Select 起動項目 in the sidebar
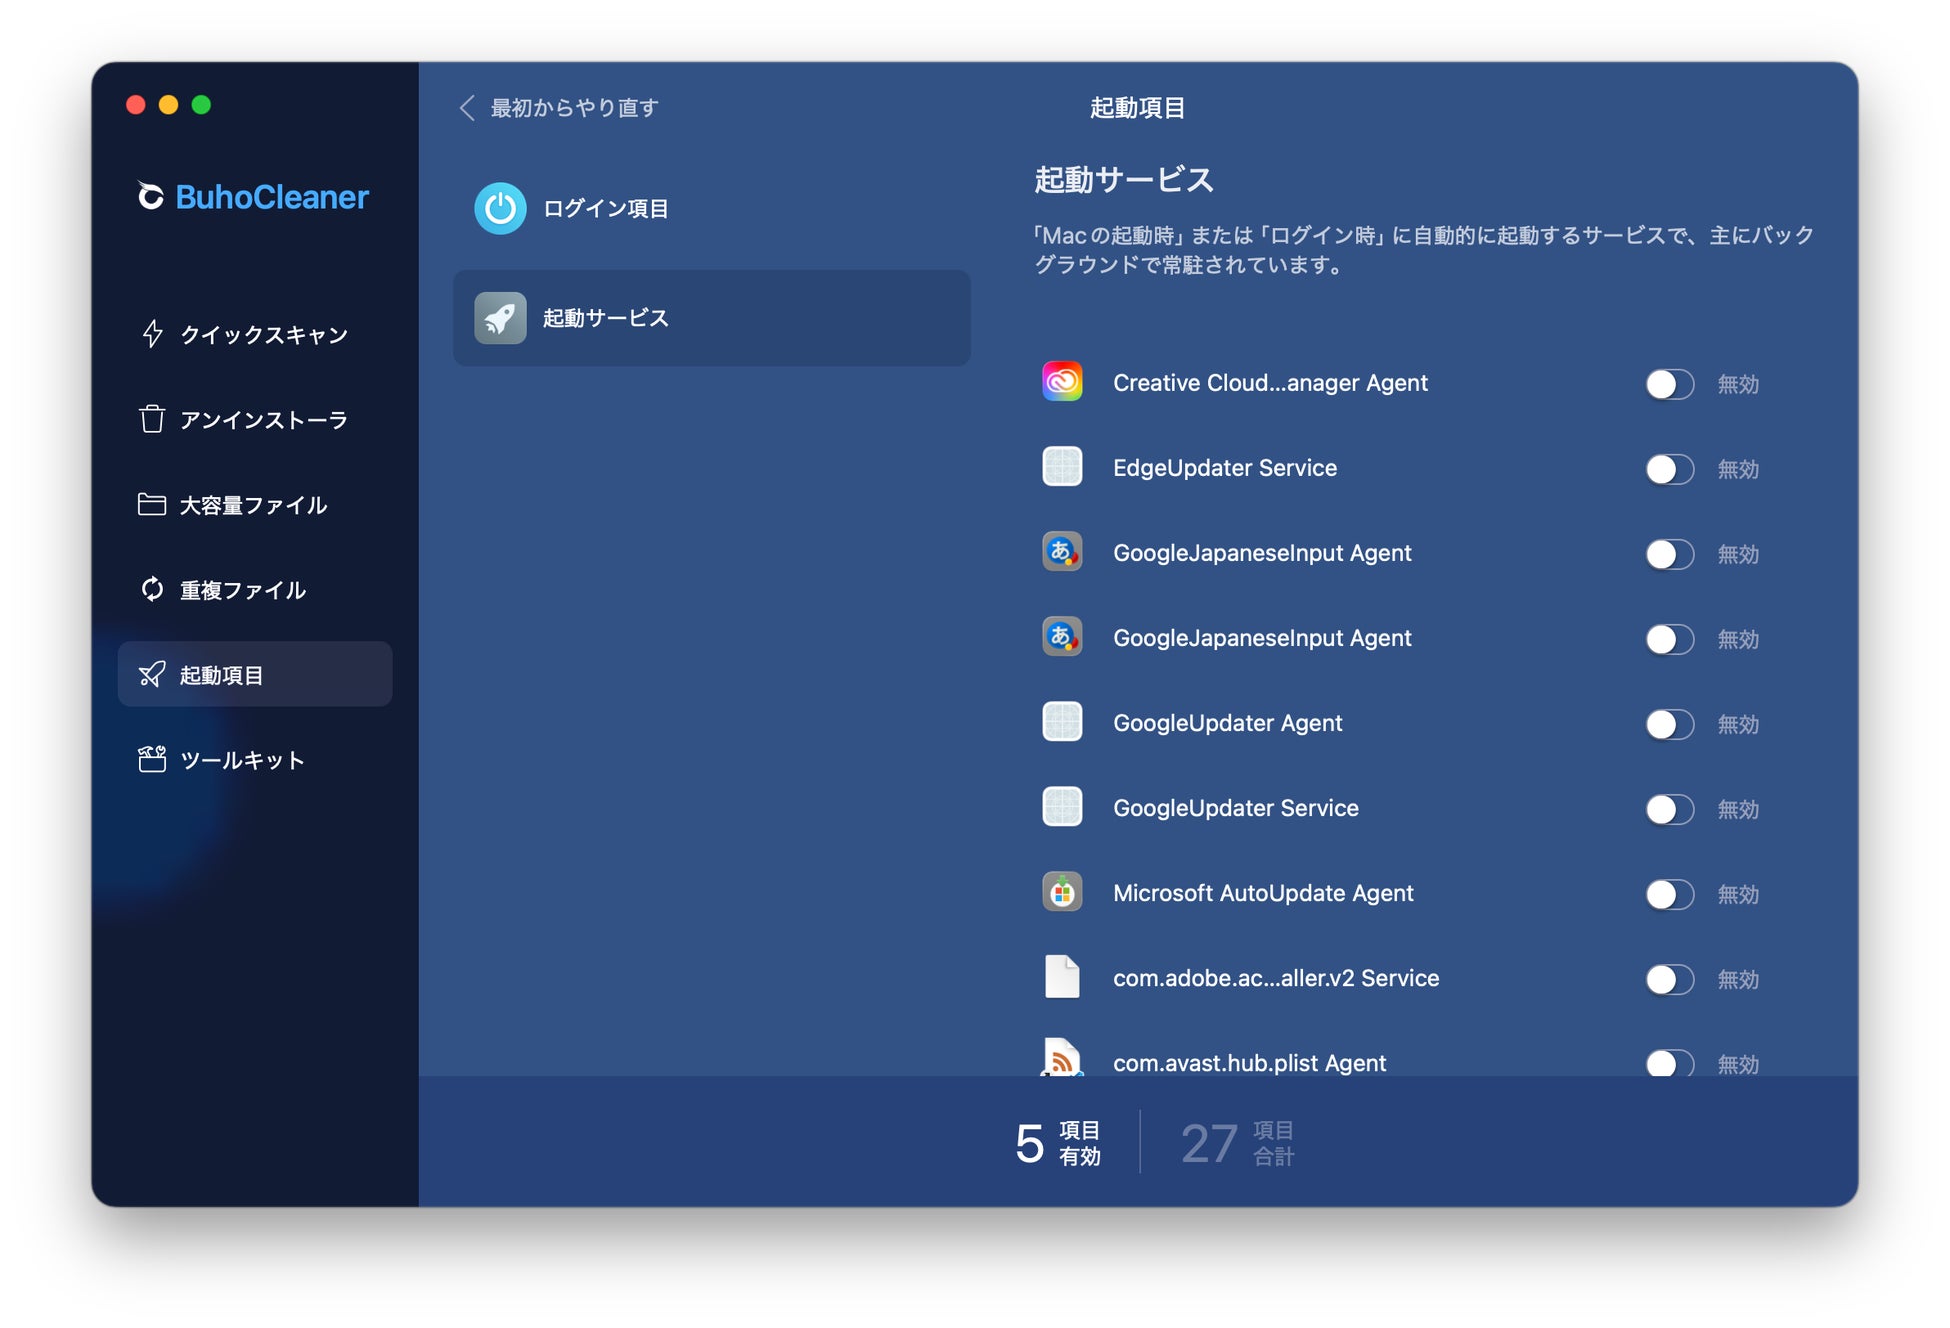Screen dimensions: 1950x1328 tap(255, 675)
